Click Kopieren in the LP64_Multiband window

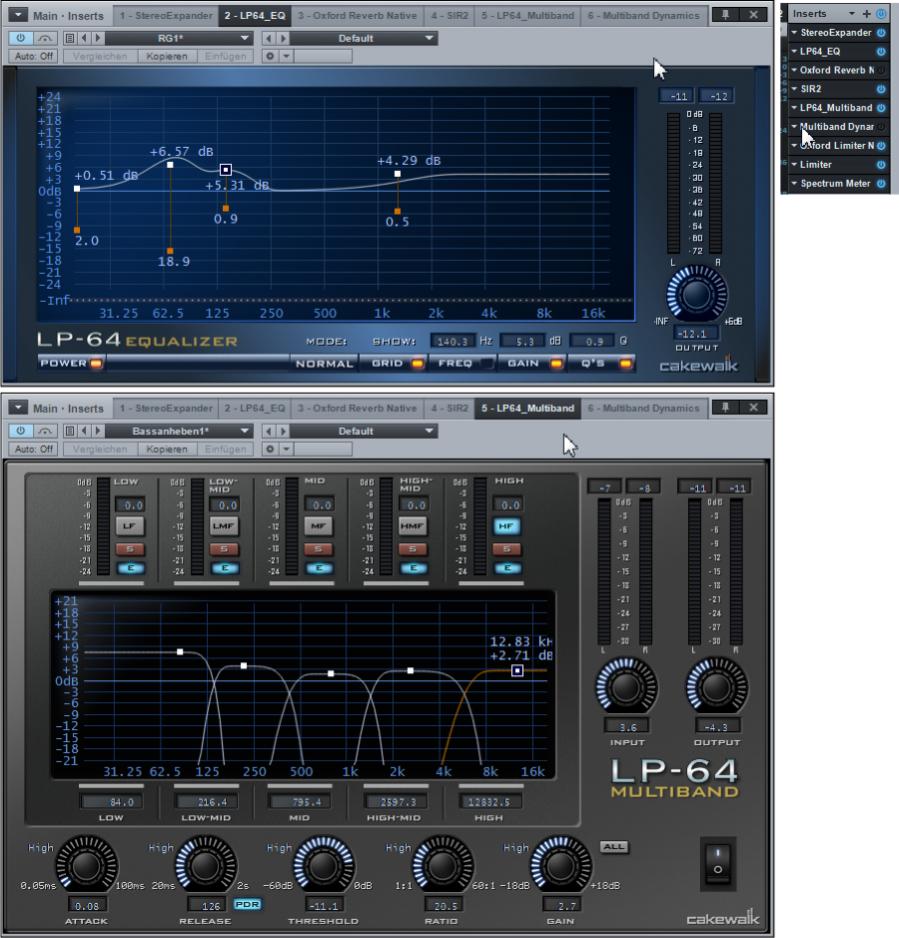pos(166,449)
